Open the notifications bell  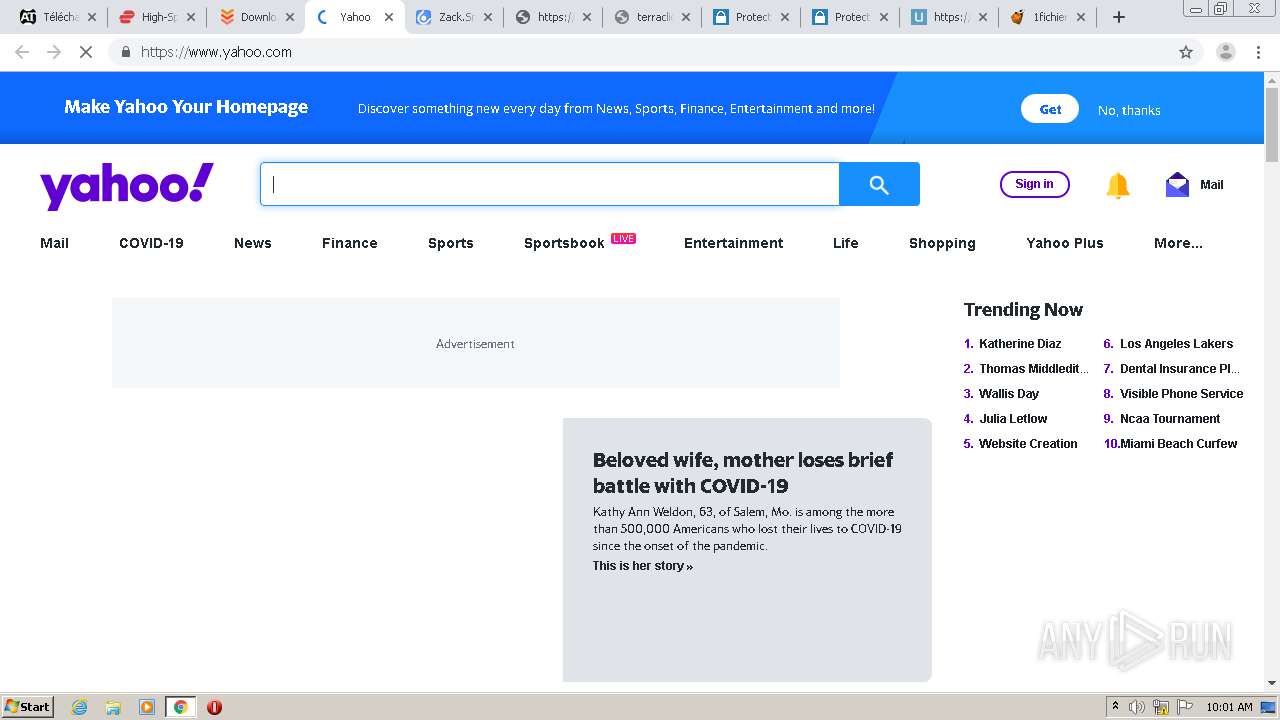click(1118, 185)
